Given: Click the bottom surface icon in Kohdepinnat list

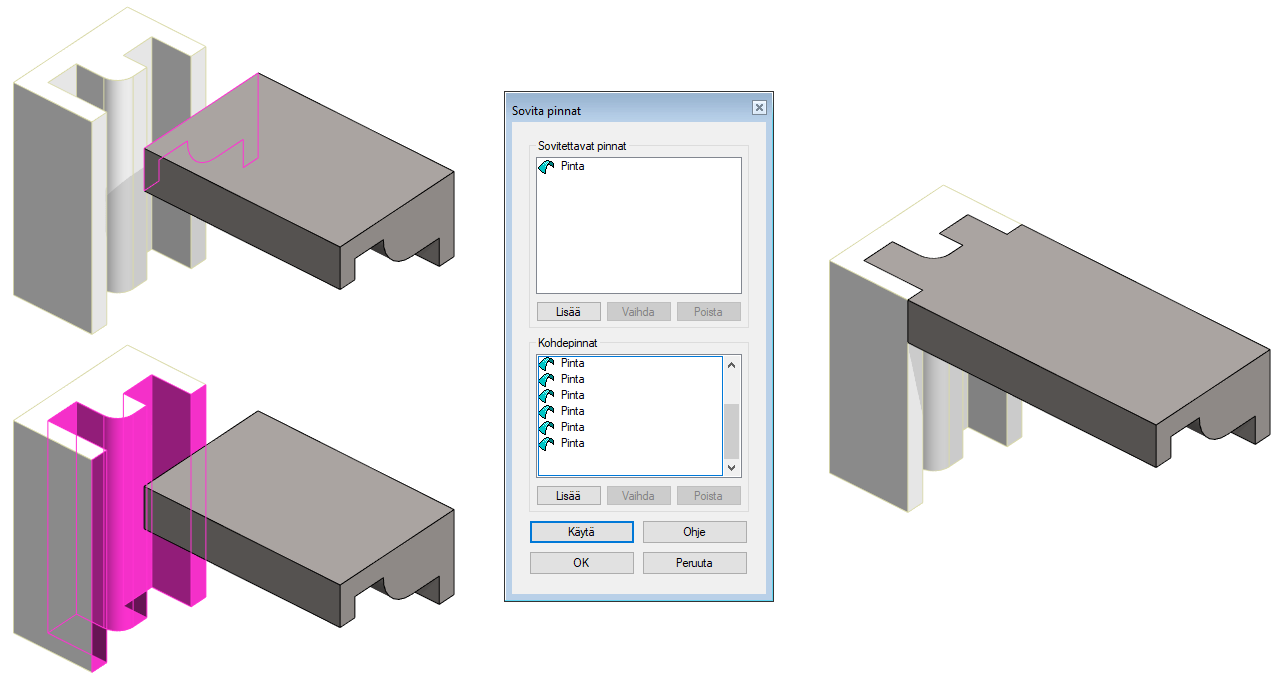Looking at the screenshot, I should [x=546, y=443].
